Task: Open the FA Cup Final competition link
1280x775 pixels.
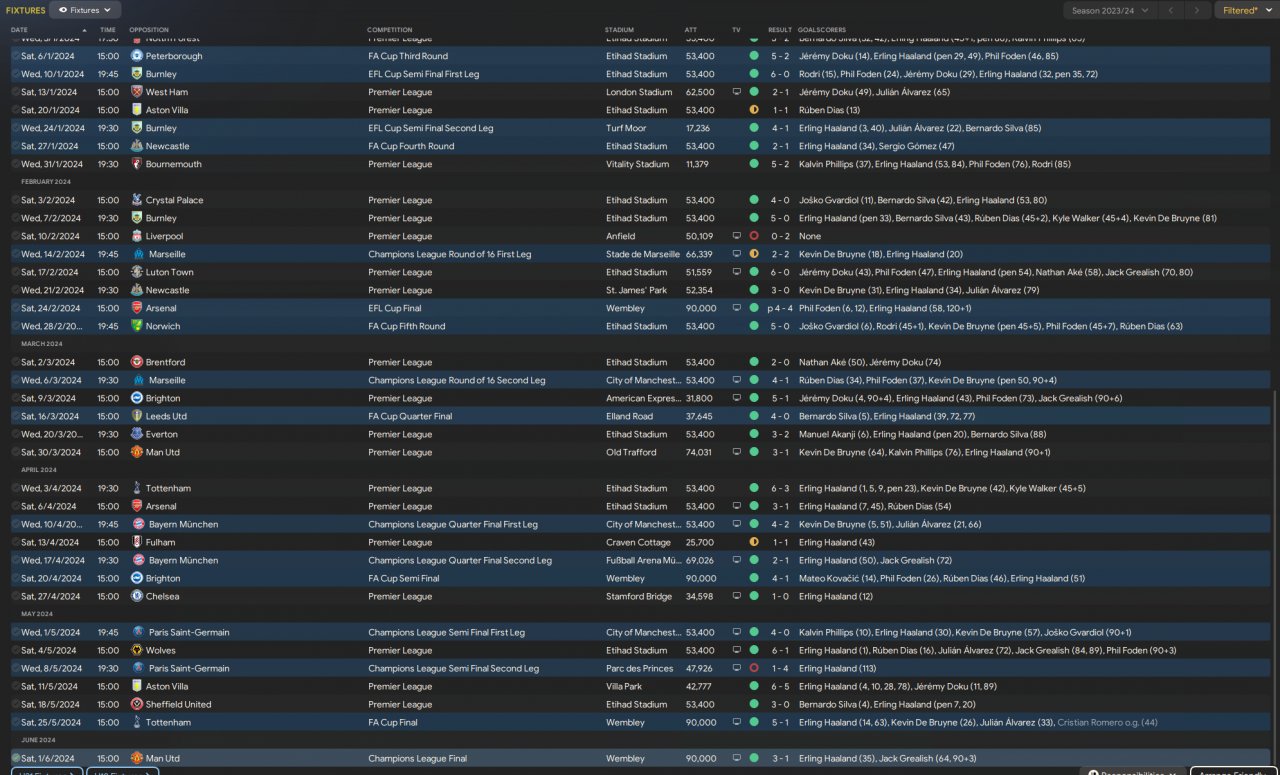Action: click(392, 722)
